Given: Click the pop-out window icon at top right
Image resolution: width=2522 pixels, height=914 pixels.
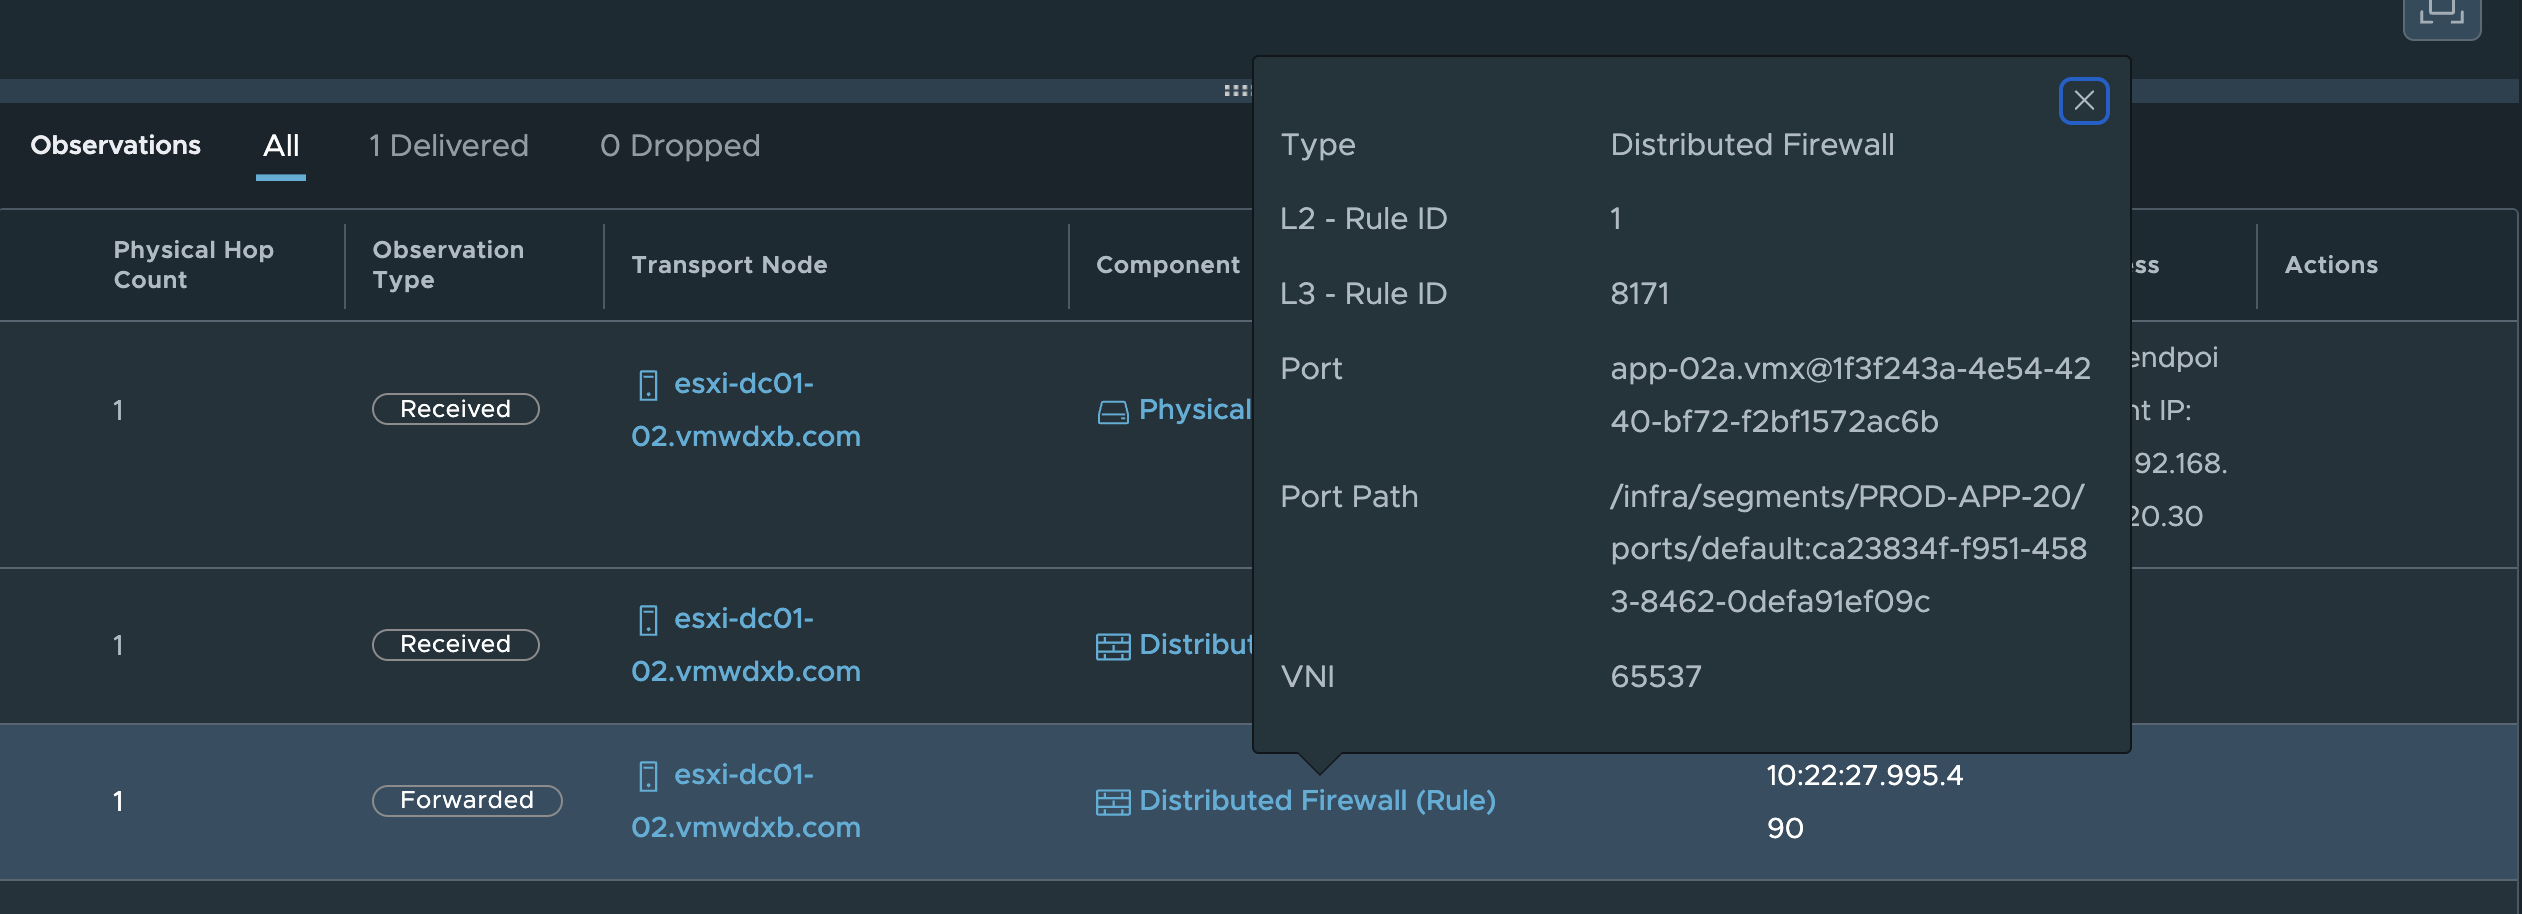Looking at the screenshot, I should tap(2441, 15).
